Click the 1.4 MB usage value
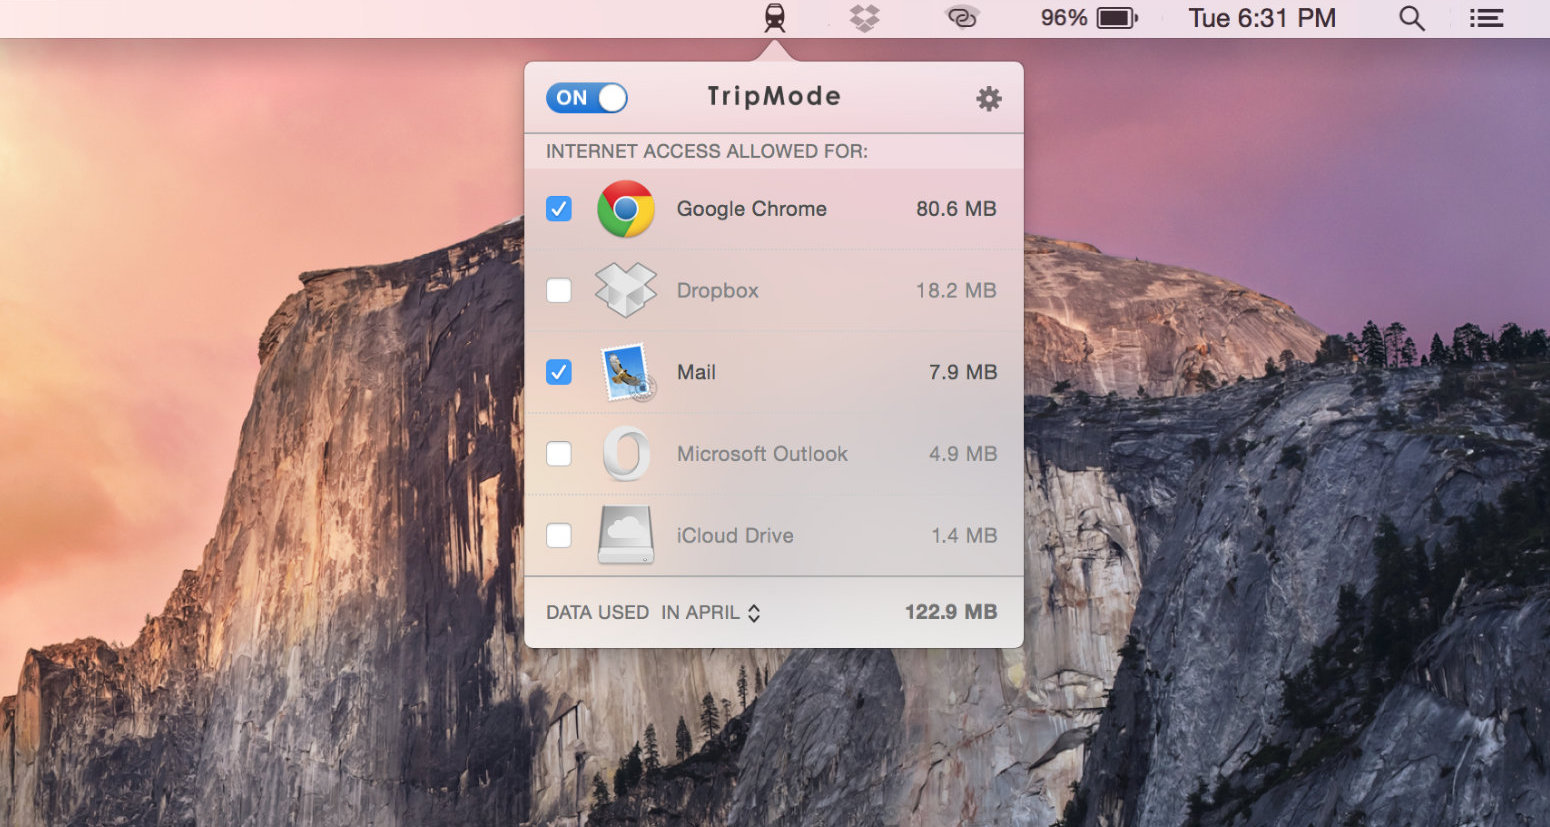1550x827 pixels. 964,536
